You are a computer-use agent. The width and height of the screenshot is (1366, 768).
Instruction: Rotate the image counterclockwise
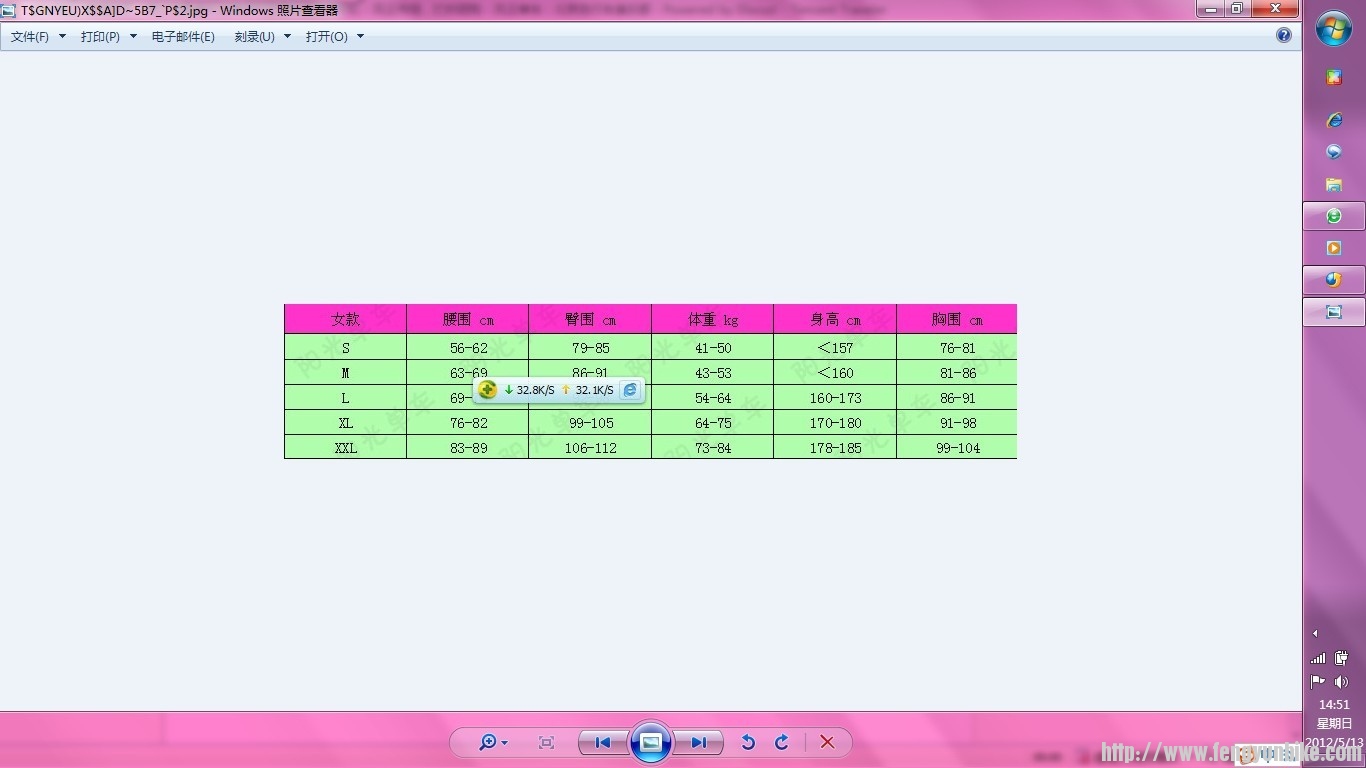point(747,742)
